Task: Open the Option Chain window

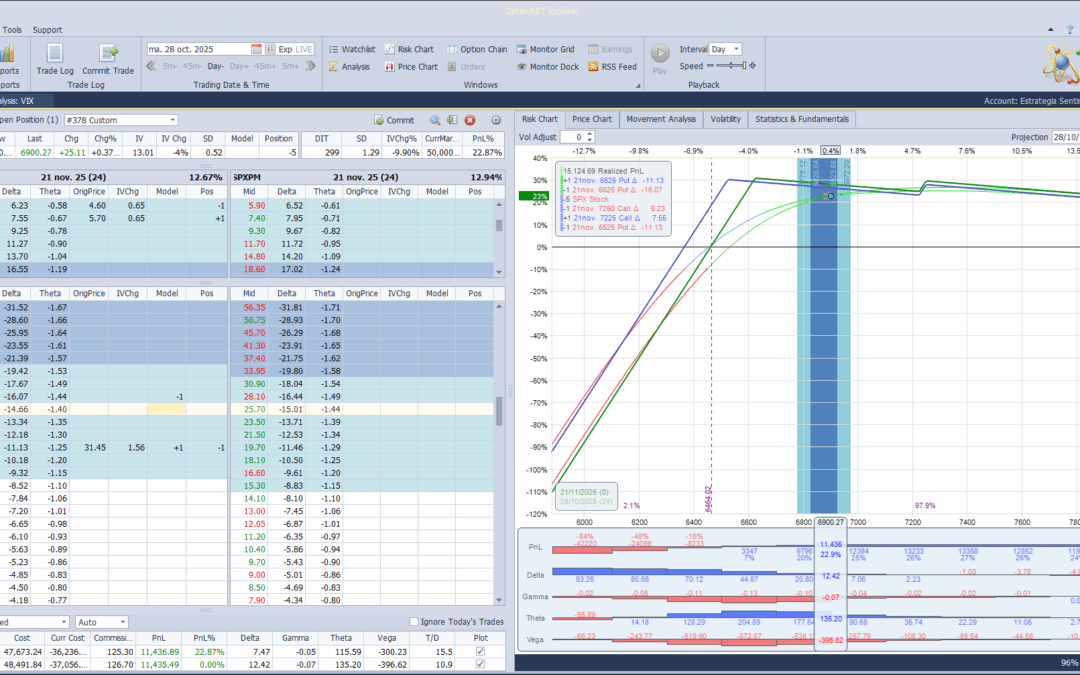Action: tap(477, 49)
